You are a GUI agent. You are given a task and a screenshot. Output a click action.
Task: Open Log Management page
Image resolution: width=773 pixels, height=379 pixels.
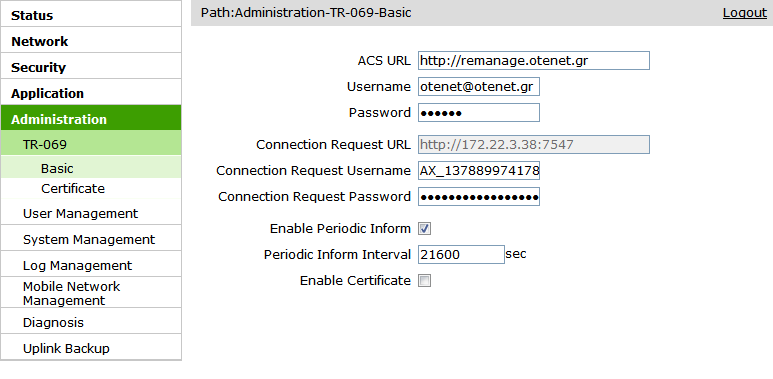[91, 266]
